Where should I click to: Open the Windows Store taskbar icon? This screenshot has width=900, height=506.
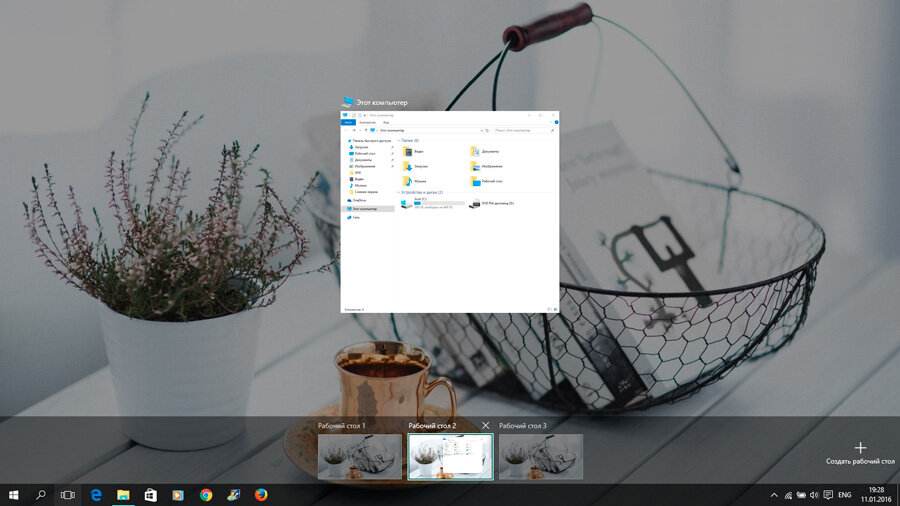[150, 495]
